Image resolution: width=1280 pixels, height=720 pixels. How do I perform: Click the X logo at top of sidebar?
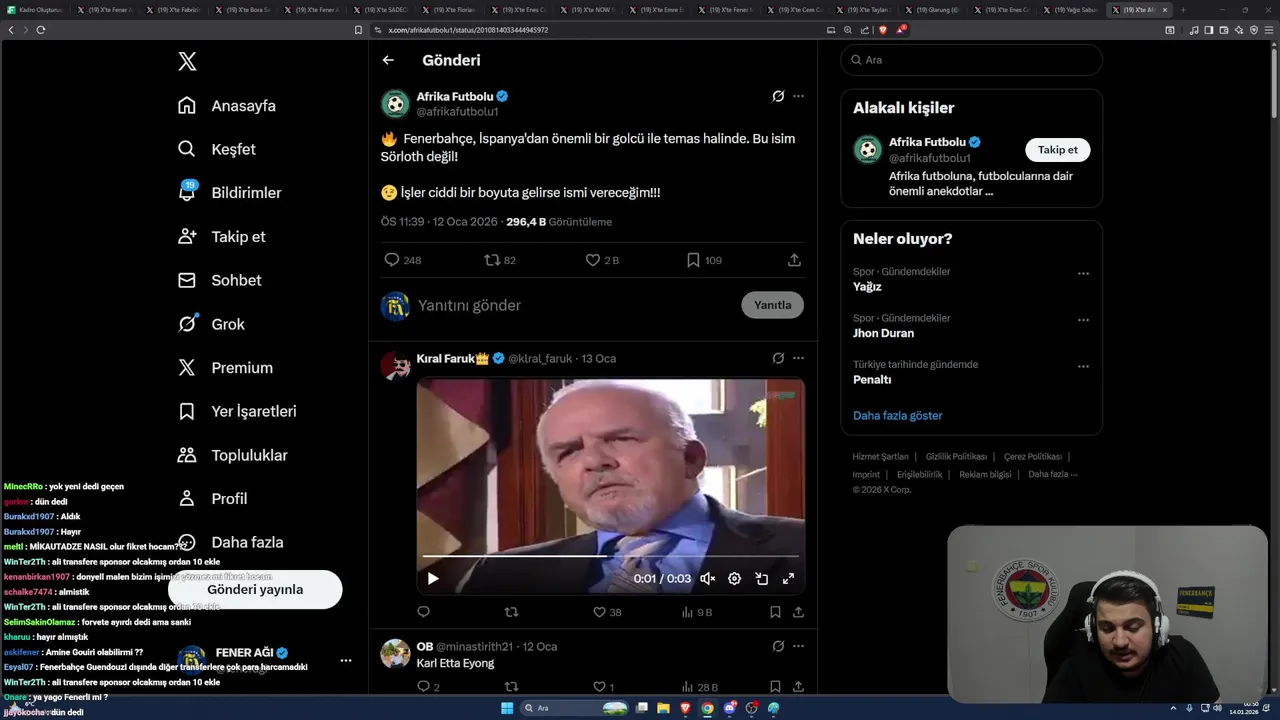187,62
